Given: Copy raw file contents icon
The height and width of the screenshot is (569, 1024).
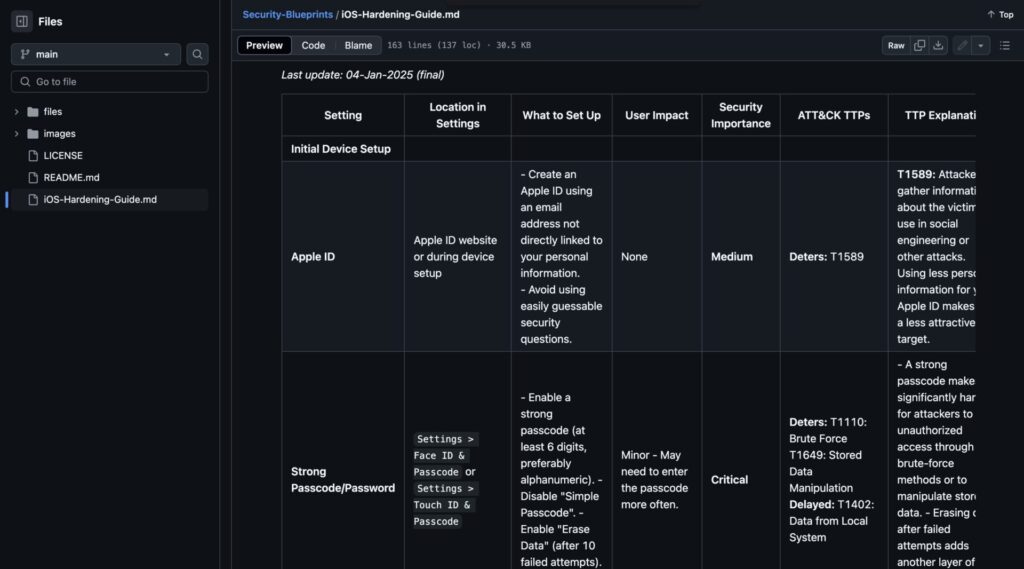Looking at the screenshot, I should click(x=920, y=45).
